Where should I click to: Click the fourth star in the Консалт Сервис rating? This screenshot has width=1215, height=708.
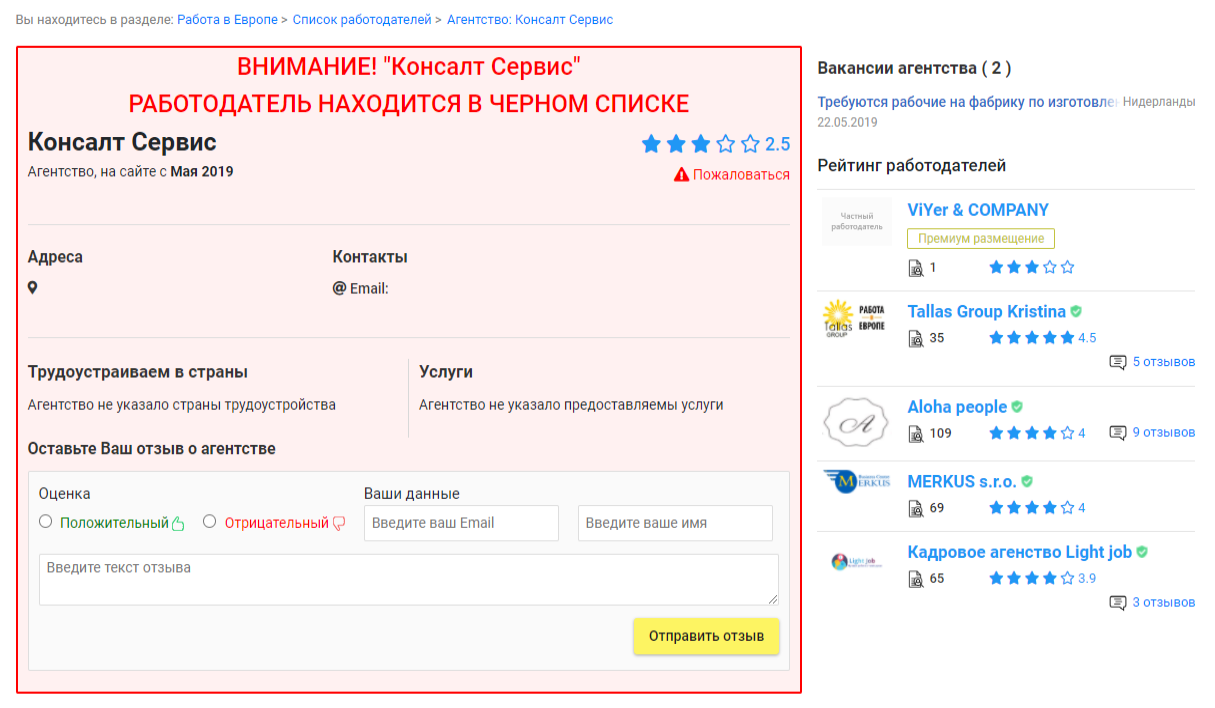tap(726, 144)
